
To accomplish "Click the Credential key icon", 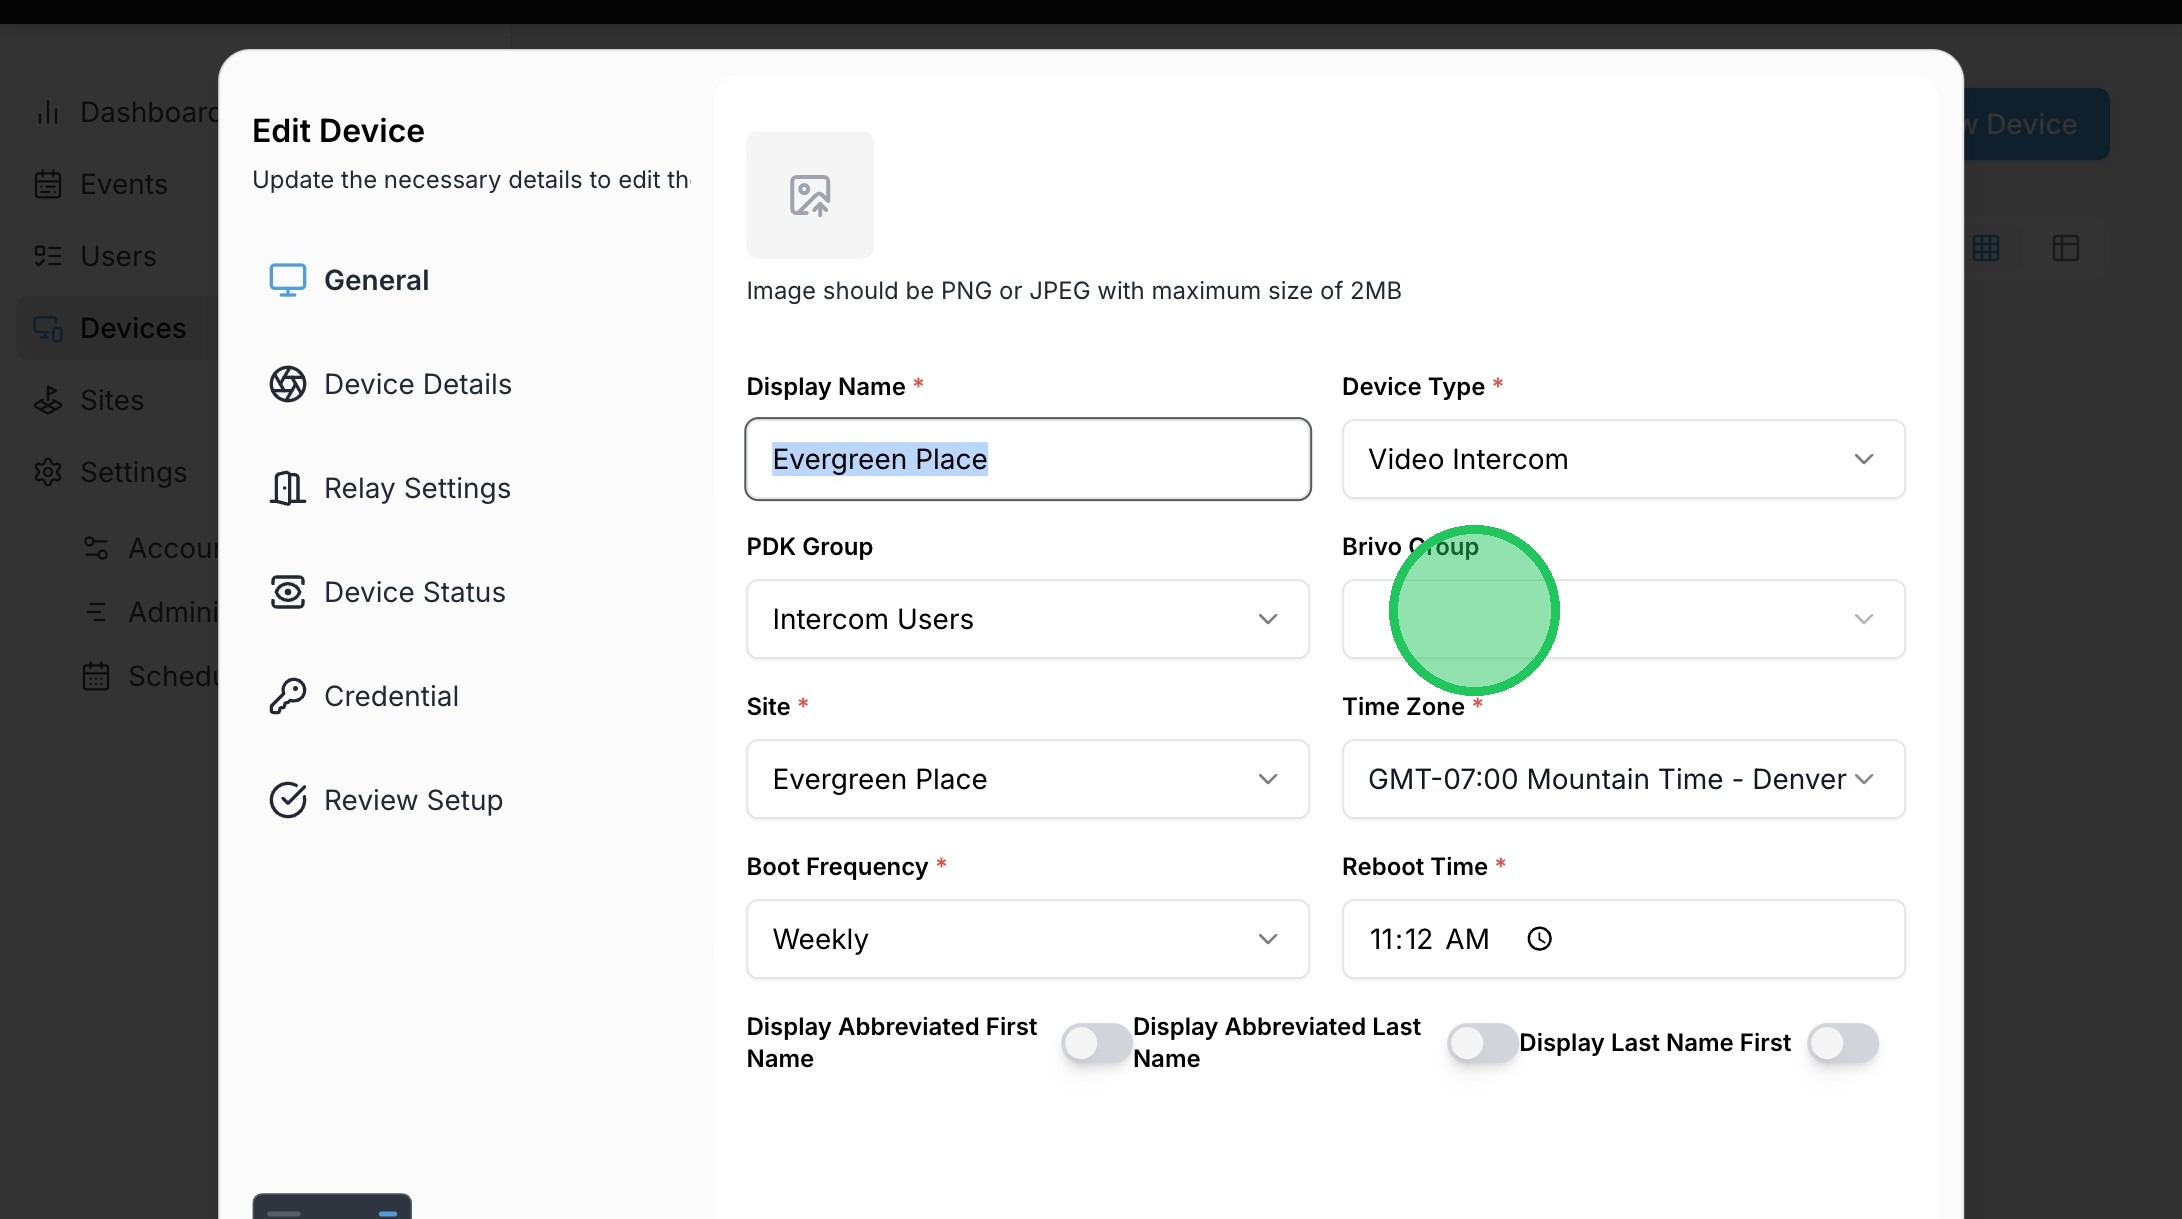I will (x=287, y=696).
